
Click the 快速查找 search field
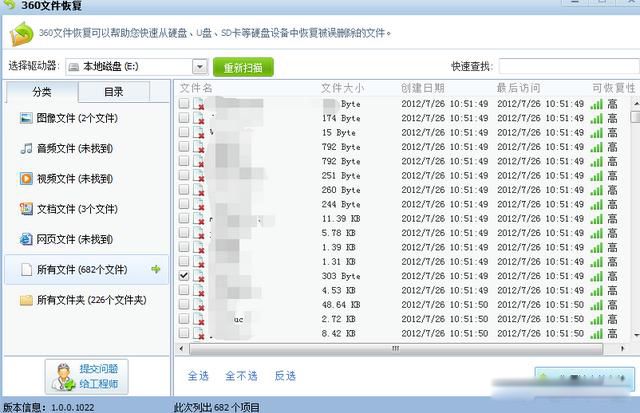[569, 66]
